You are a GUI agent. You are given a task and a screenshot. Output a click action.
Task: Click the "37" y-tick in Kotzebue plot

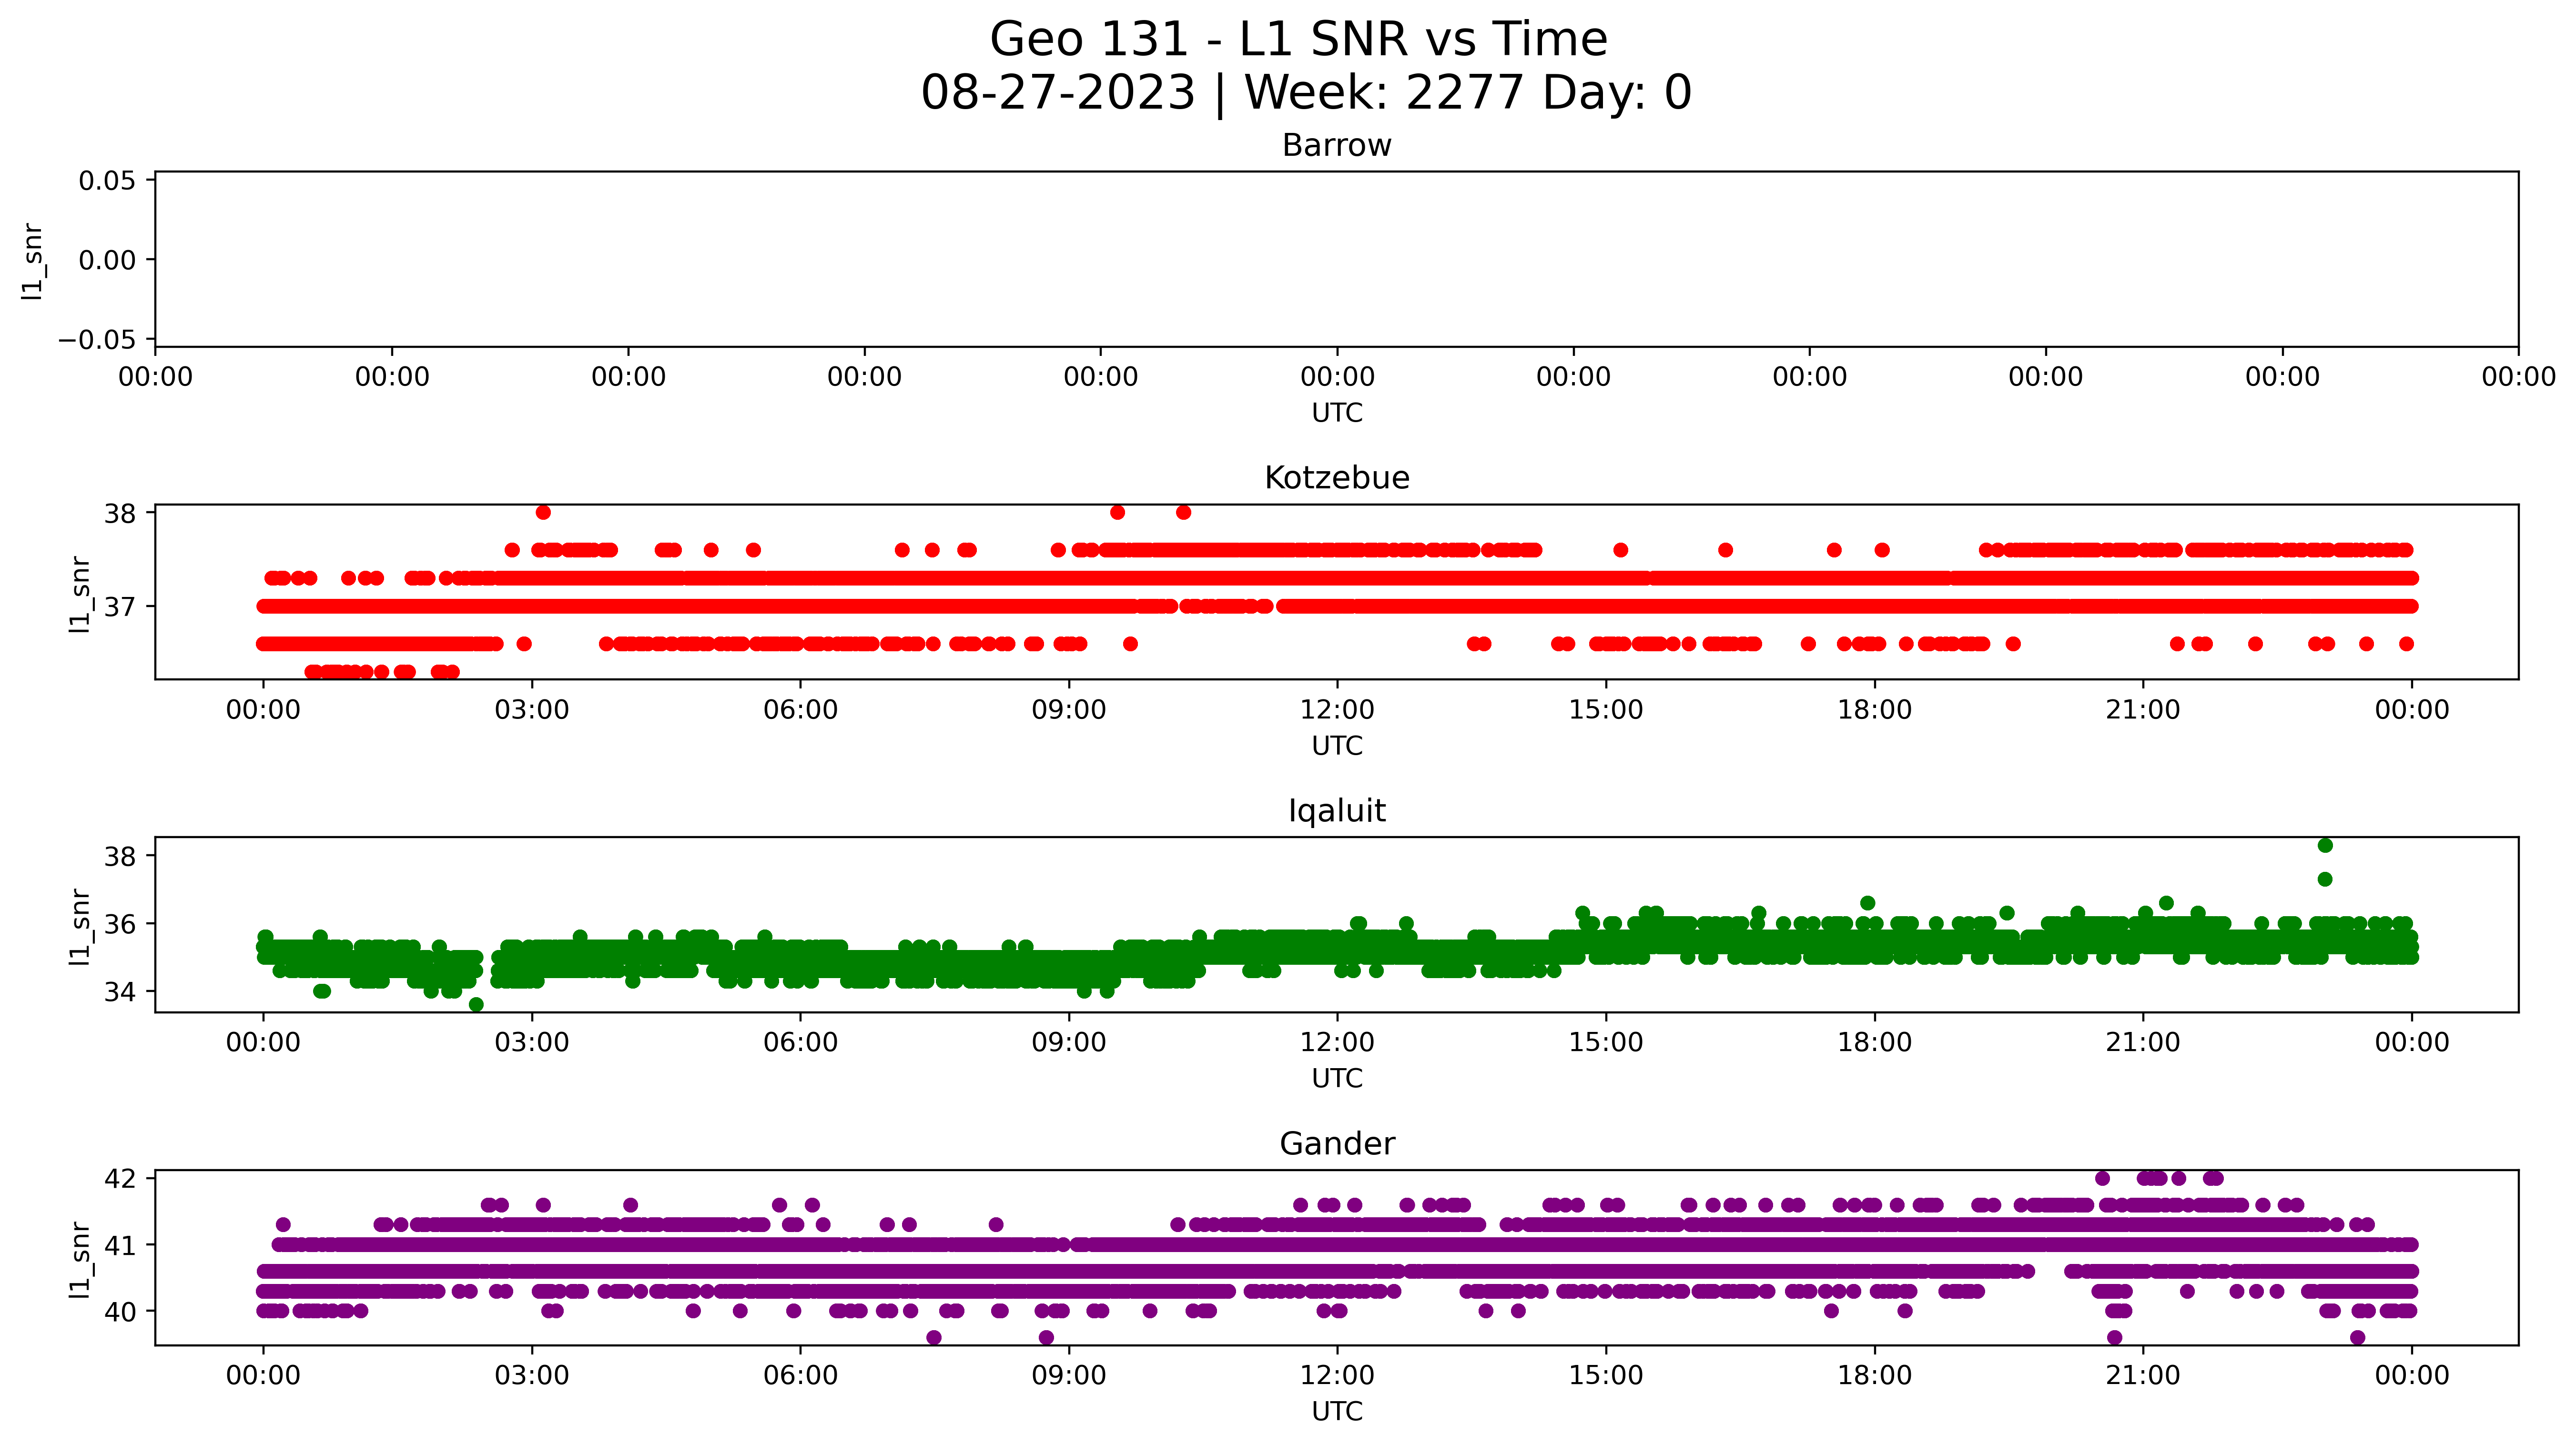pyautogui.click(x=120, y=607)
